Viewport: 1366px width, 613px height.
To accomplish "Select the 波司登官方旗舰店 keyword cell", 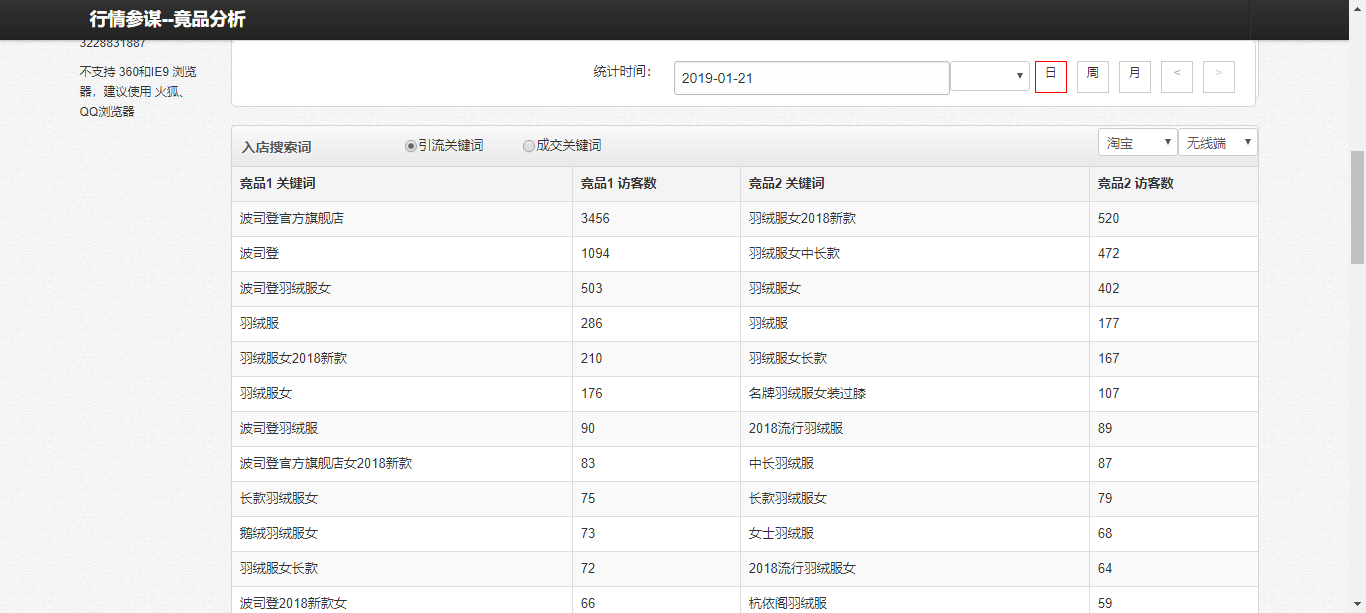I will (292, 218).
